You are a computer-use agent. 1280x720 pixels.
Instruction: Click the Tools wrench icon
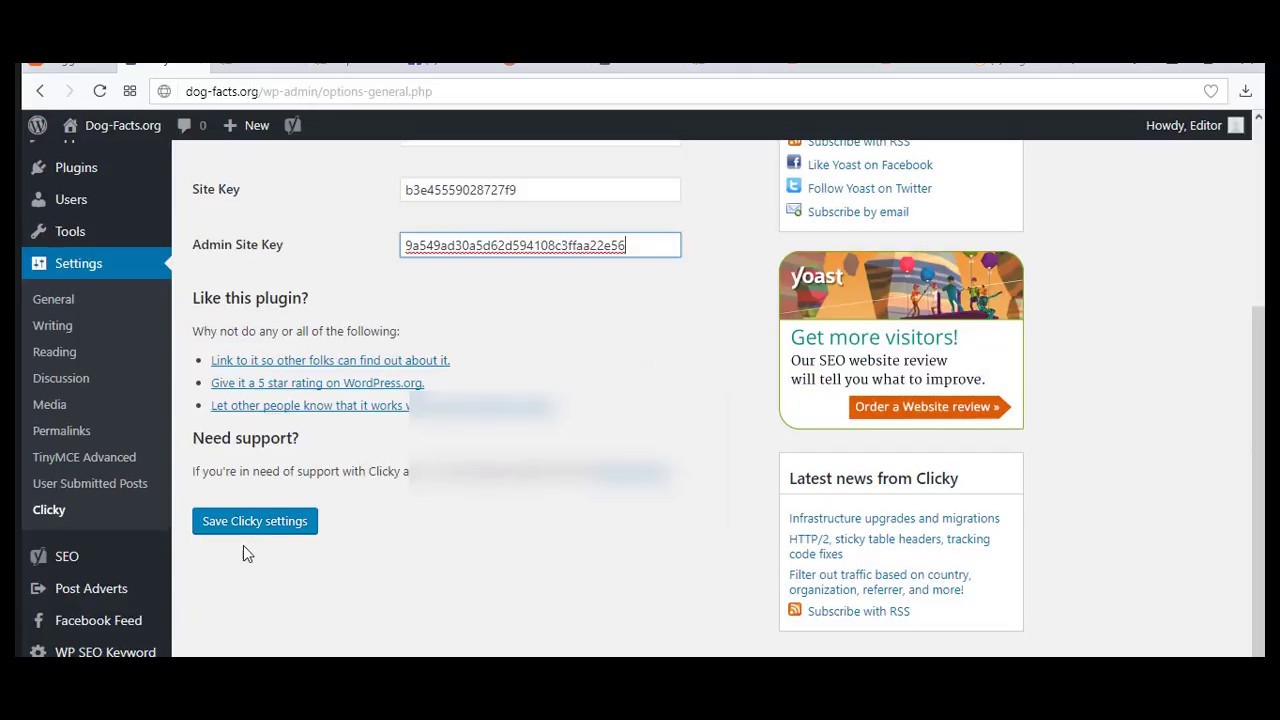pyautogui.click(x=38, y=231)
